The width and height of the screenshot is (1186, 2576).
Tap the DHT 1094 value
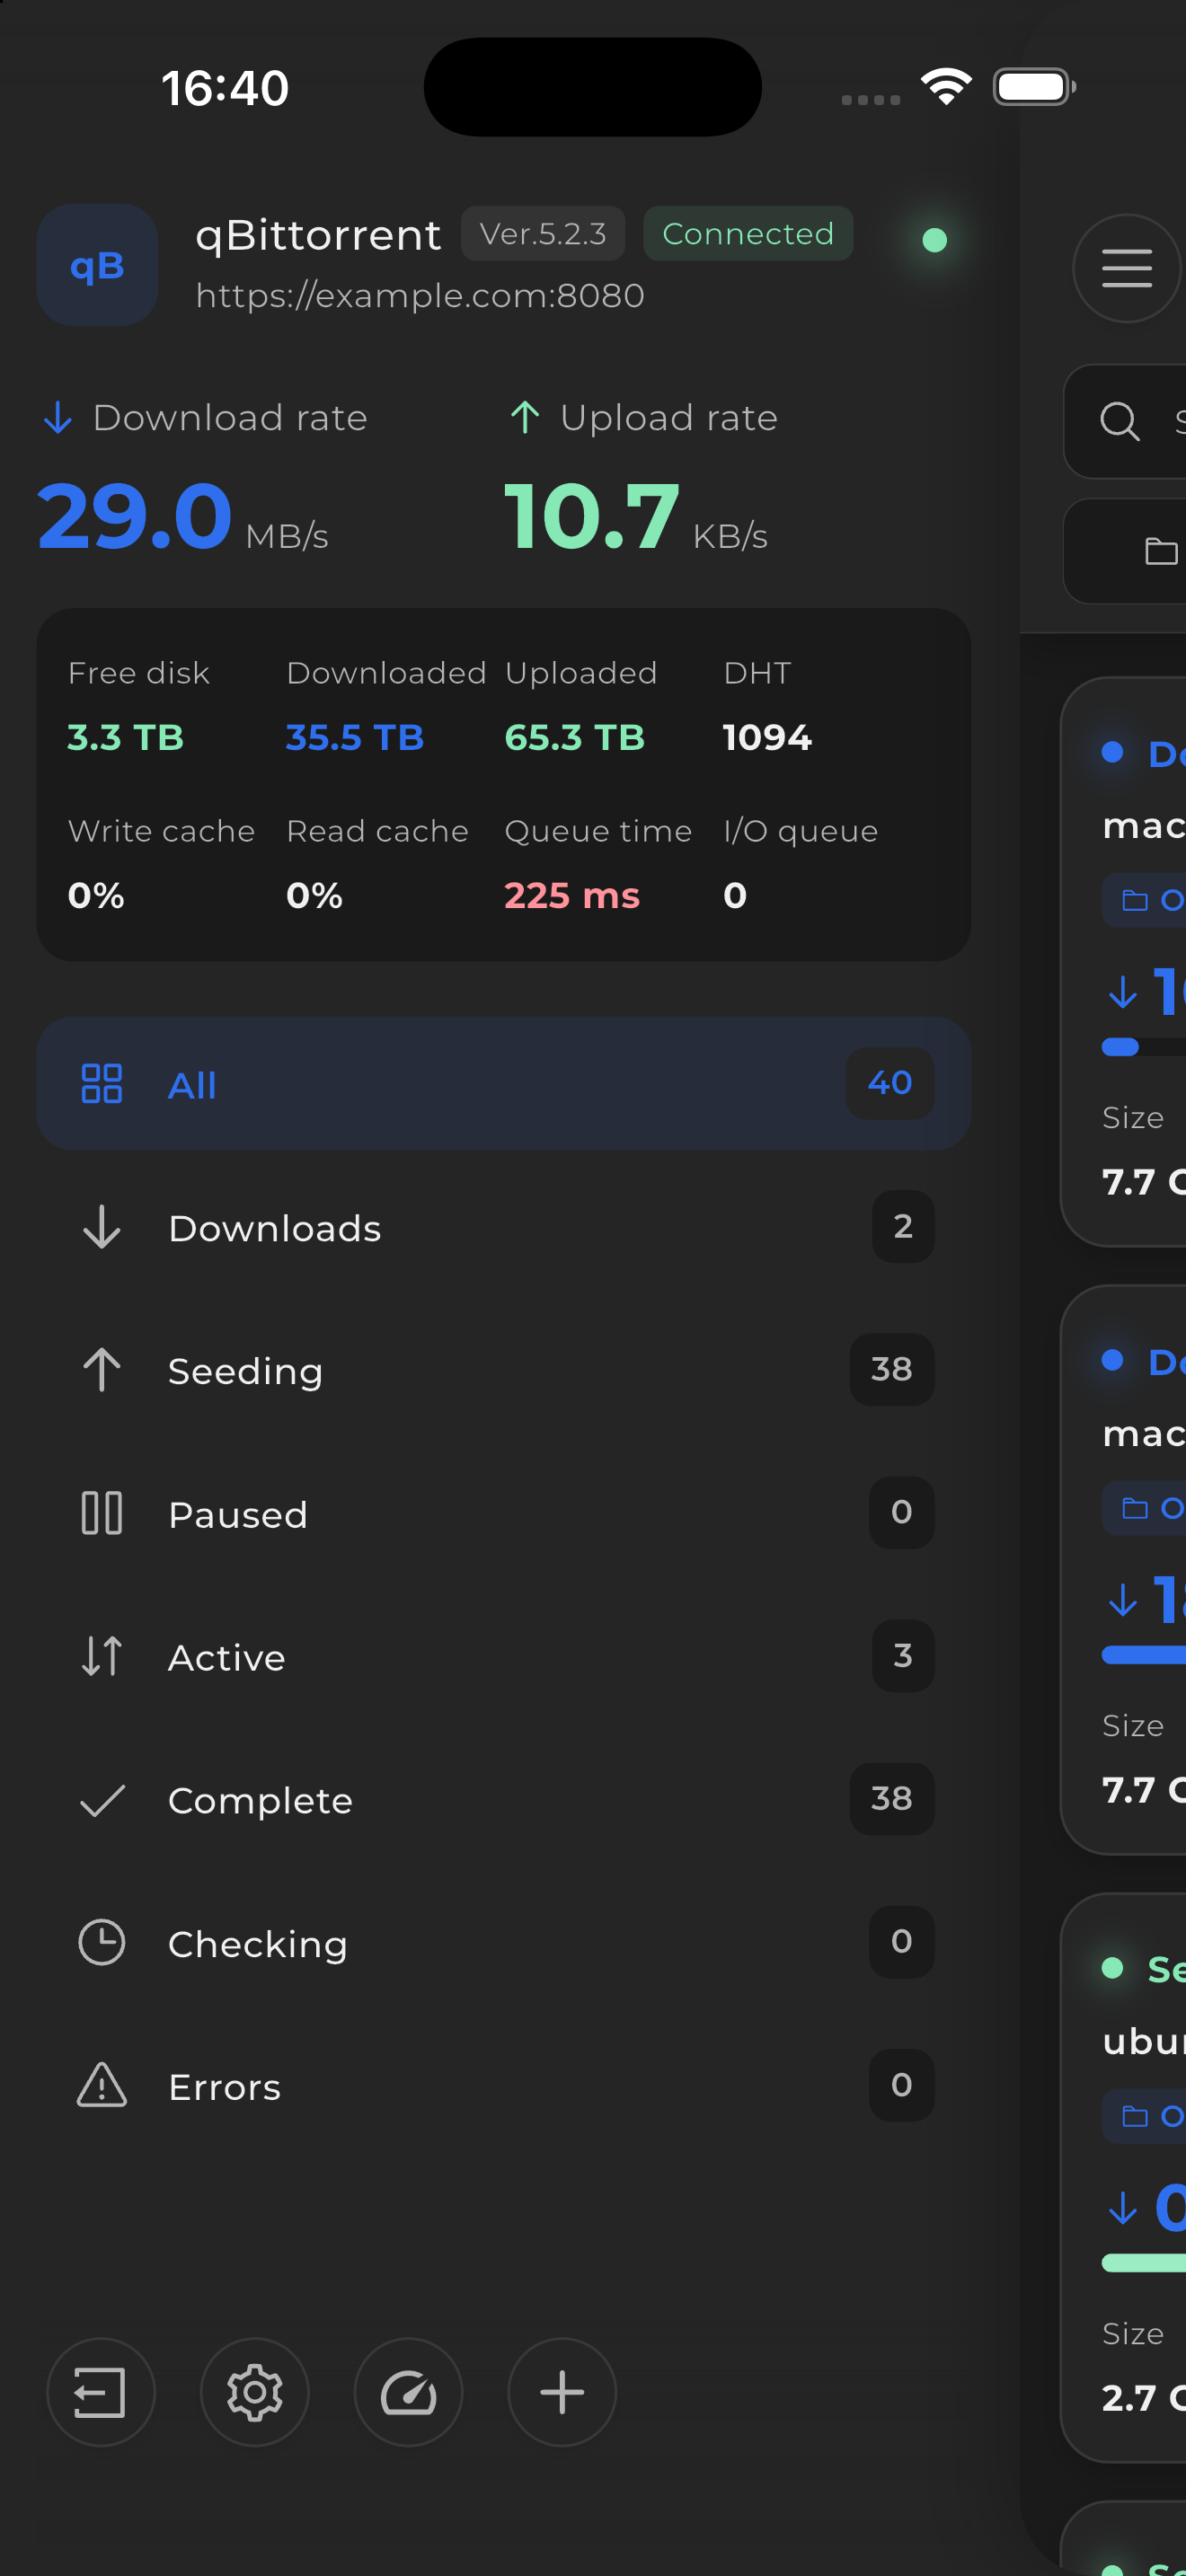[x=767, y=738]
